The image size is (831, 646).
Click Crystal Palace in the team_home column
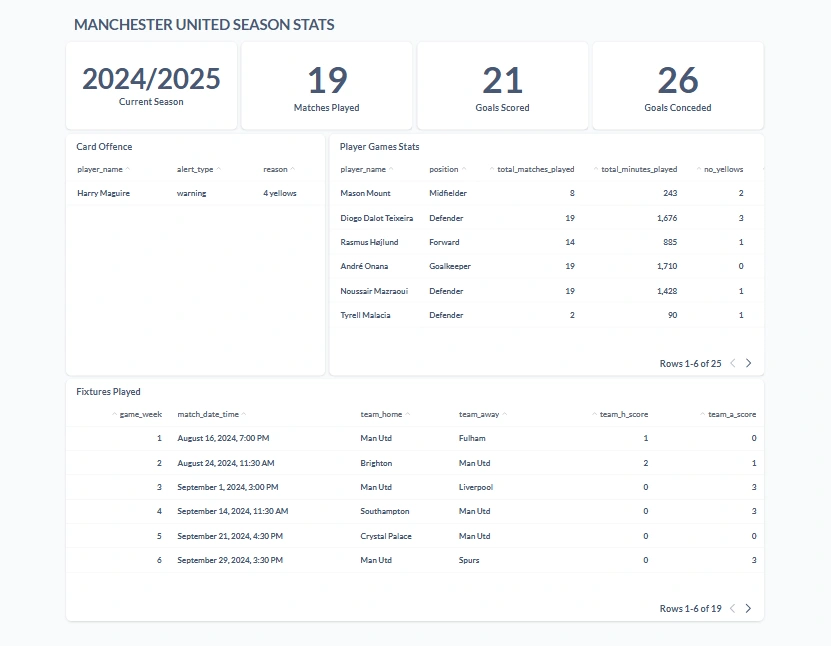coord(386,536)
